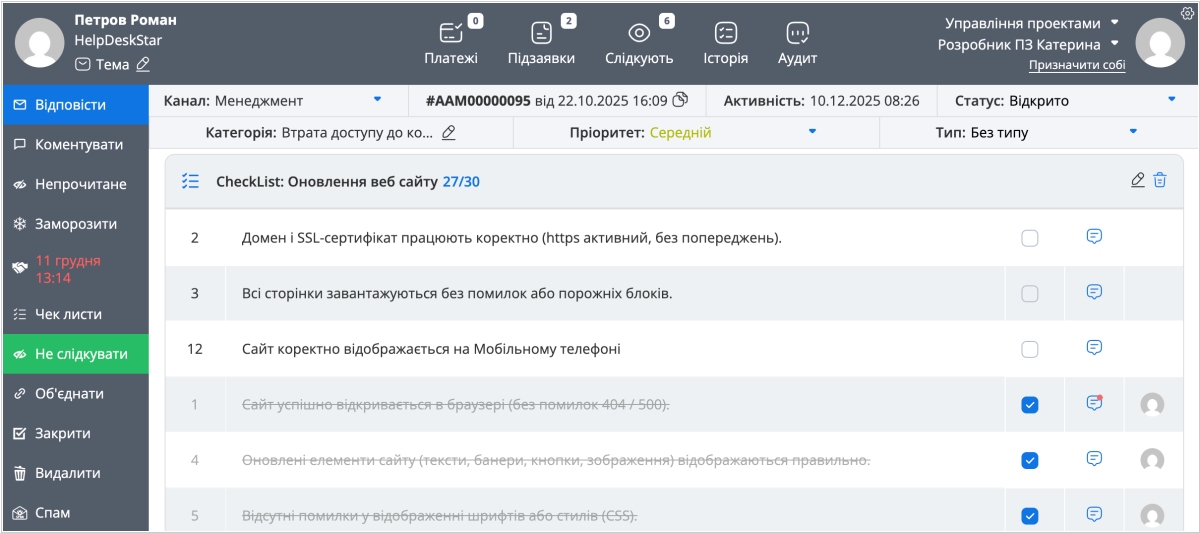
Task: Expand the Канал dropdown
Action: coord(378,100)
